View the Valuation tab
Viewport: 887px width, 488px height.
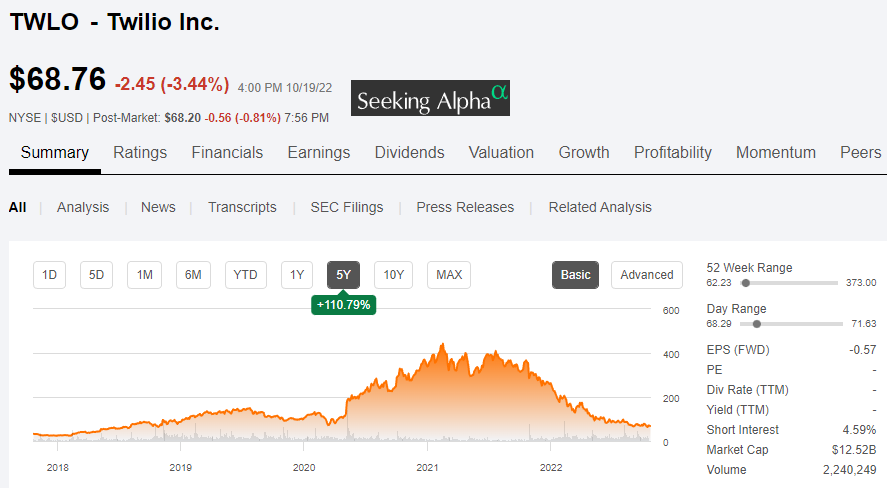point(501,153)
